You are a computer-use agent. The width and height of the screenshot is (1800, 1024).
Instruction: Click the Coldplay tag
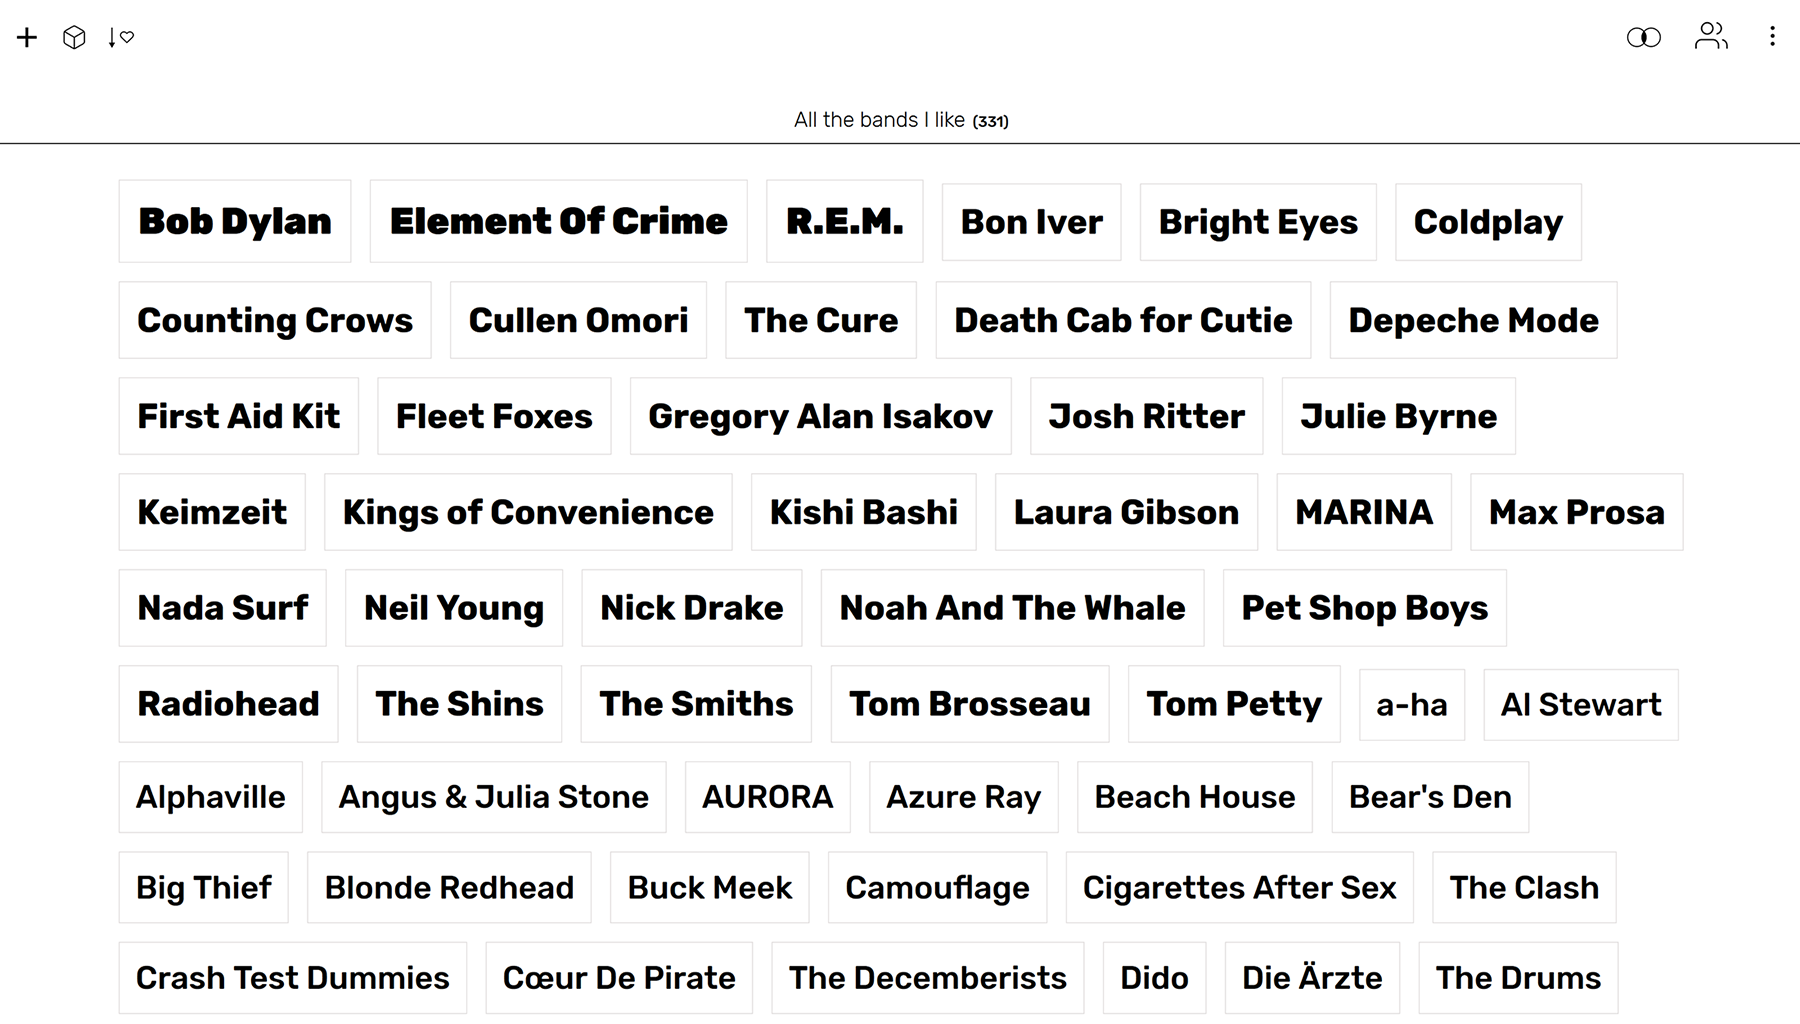[x=1488, y=221]
